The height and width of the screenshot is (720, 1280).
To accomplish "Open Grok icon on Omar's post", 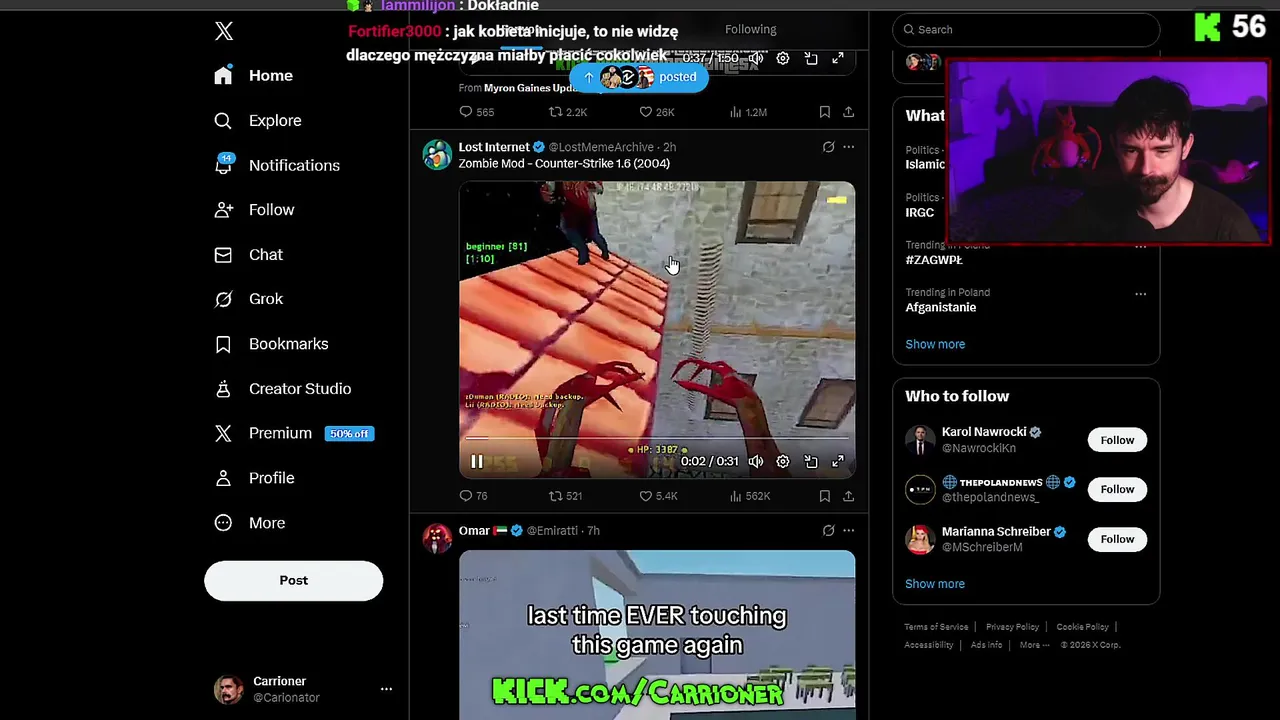I will (828, 531).
